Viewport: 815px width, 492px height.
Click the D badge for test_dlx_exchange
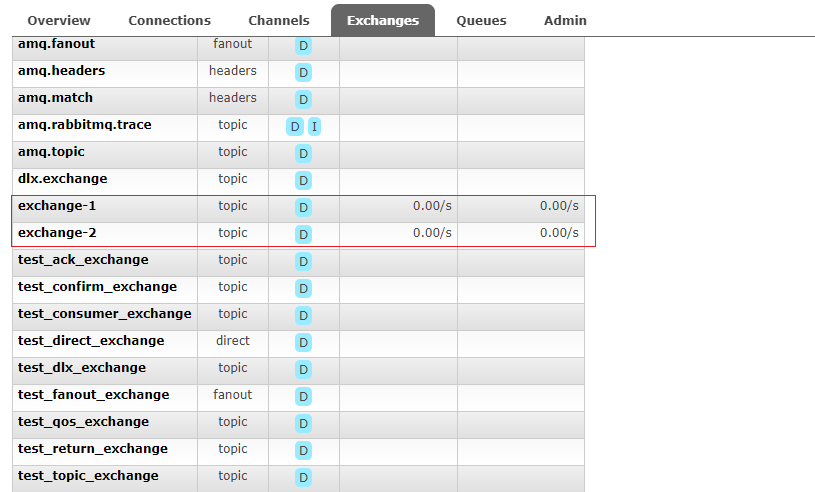[304, 370]
